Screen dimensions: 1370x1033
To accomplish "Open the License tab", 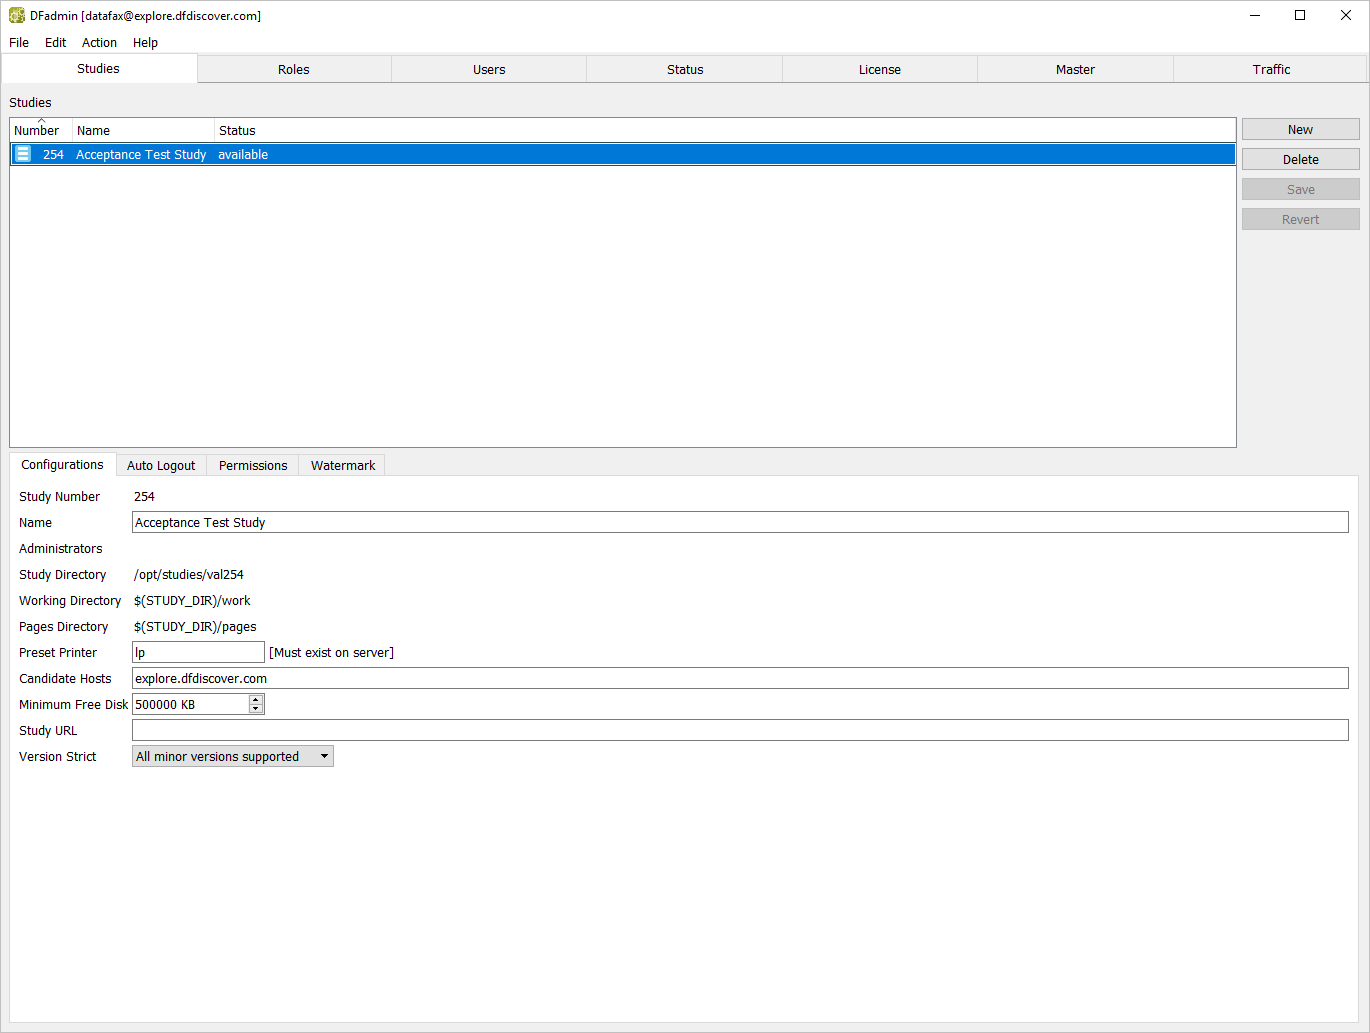I will tap(879, 70).
